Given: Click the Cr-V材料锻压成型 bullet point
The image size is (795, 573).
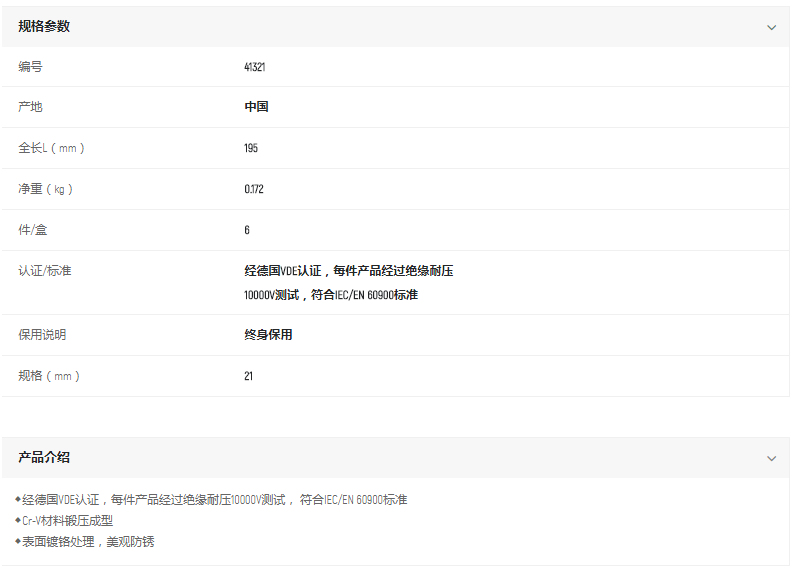Looking at the screenshot, I should 67,521.
